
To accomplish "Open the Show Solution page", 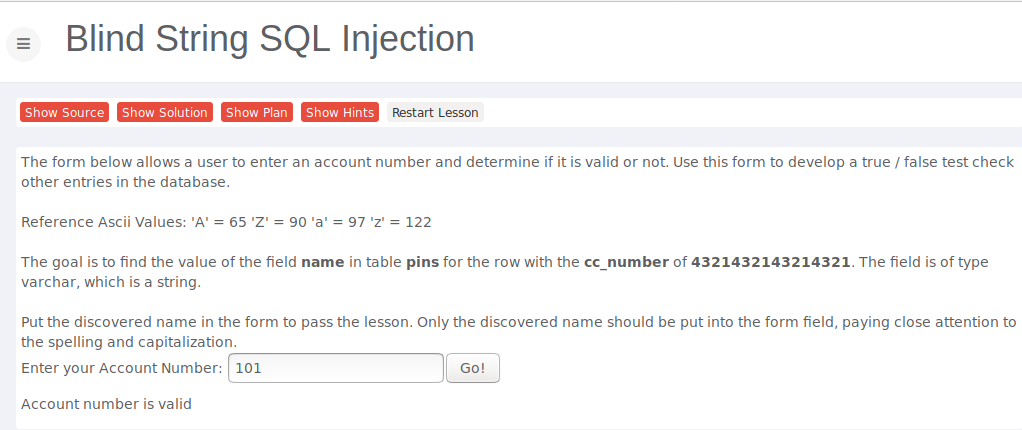I will (x=165, y=113).
